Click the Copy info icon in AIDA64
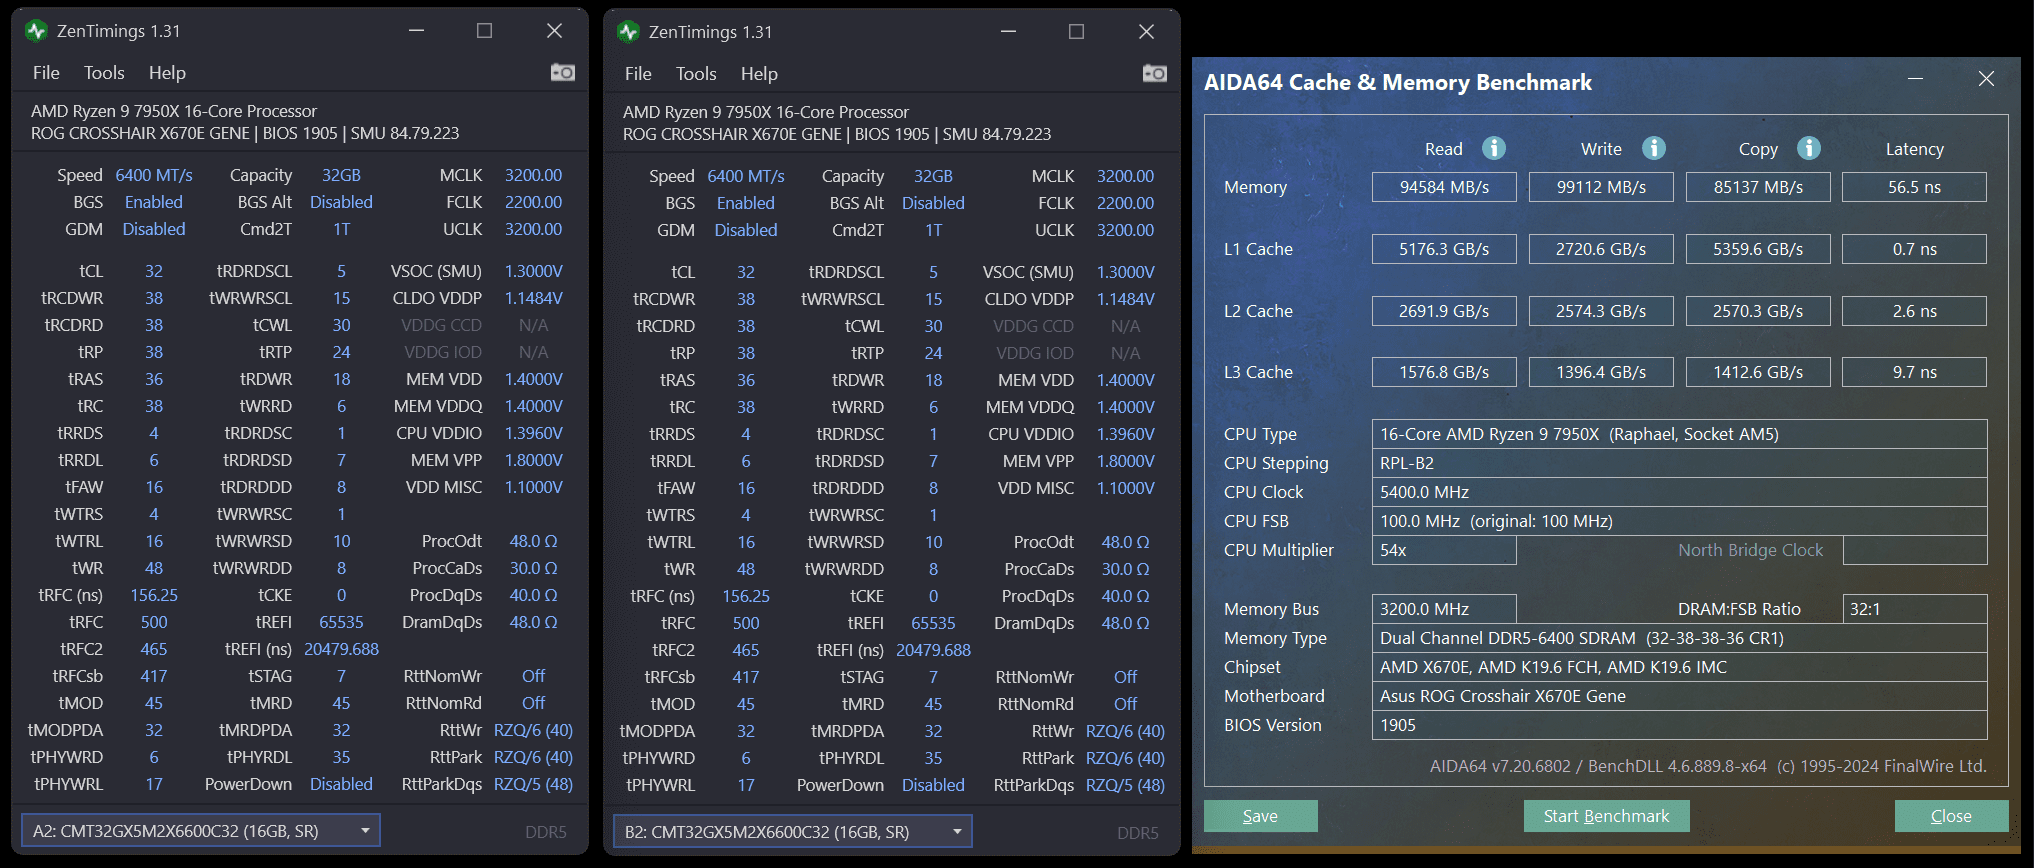Viewport: 2034px width, 868px height. click(x=1809, y=148)
